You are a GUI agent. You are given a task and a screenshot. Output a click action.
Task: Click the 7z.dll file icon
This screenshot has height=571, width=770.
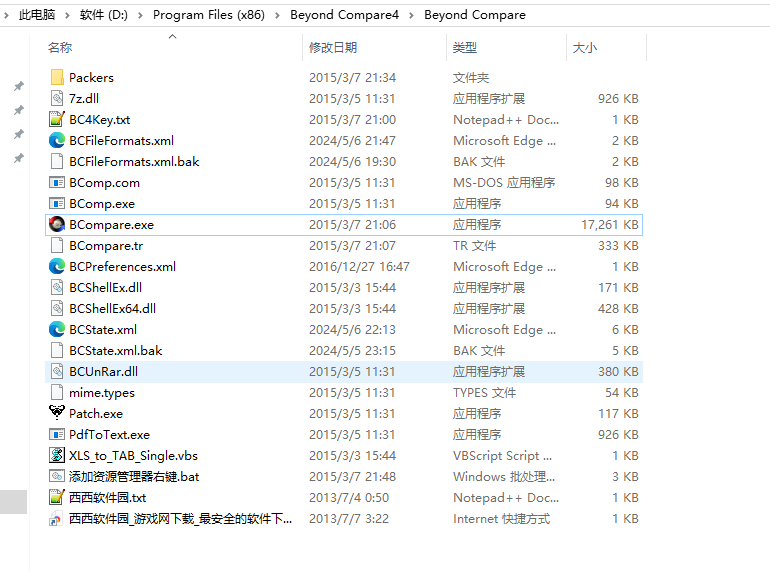point(57,98)
